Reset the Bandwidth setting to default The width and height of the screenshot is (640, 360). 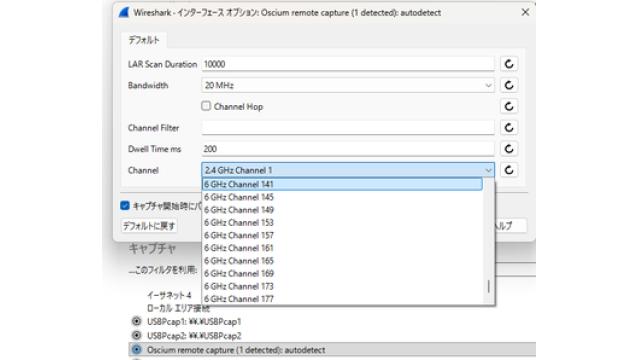click(x=509, y=85)
